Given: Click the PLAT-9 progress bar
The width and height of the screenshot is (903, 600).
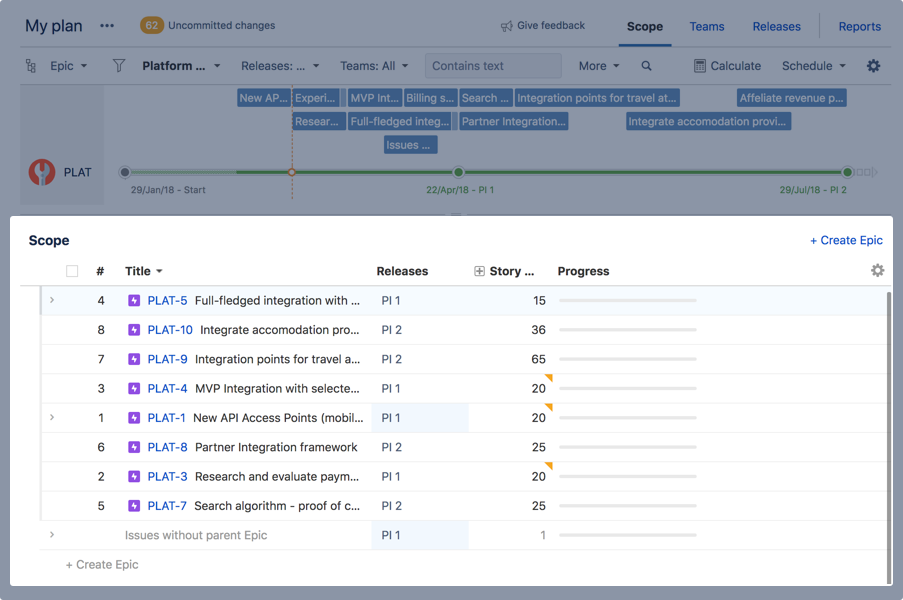Looking at the screenshot, I should point(628,359).
